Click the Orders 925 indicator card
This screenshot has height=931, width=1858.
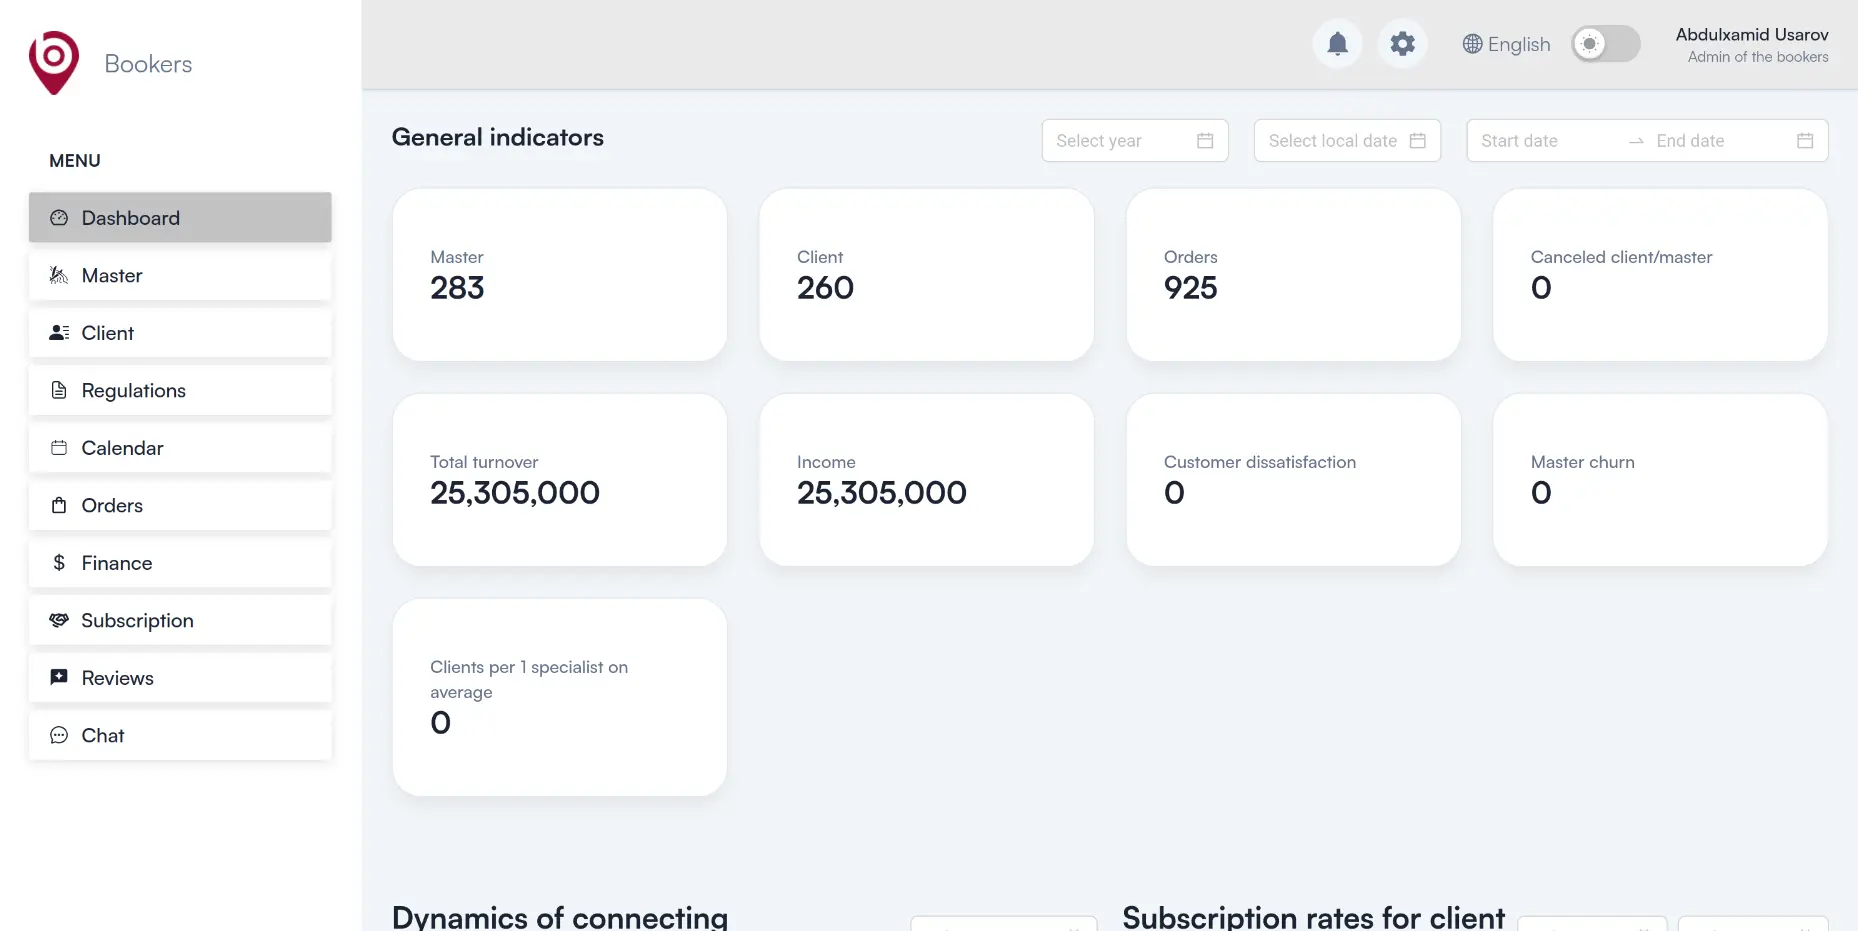click(x=1292, y=275)
